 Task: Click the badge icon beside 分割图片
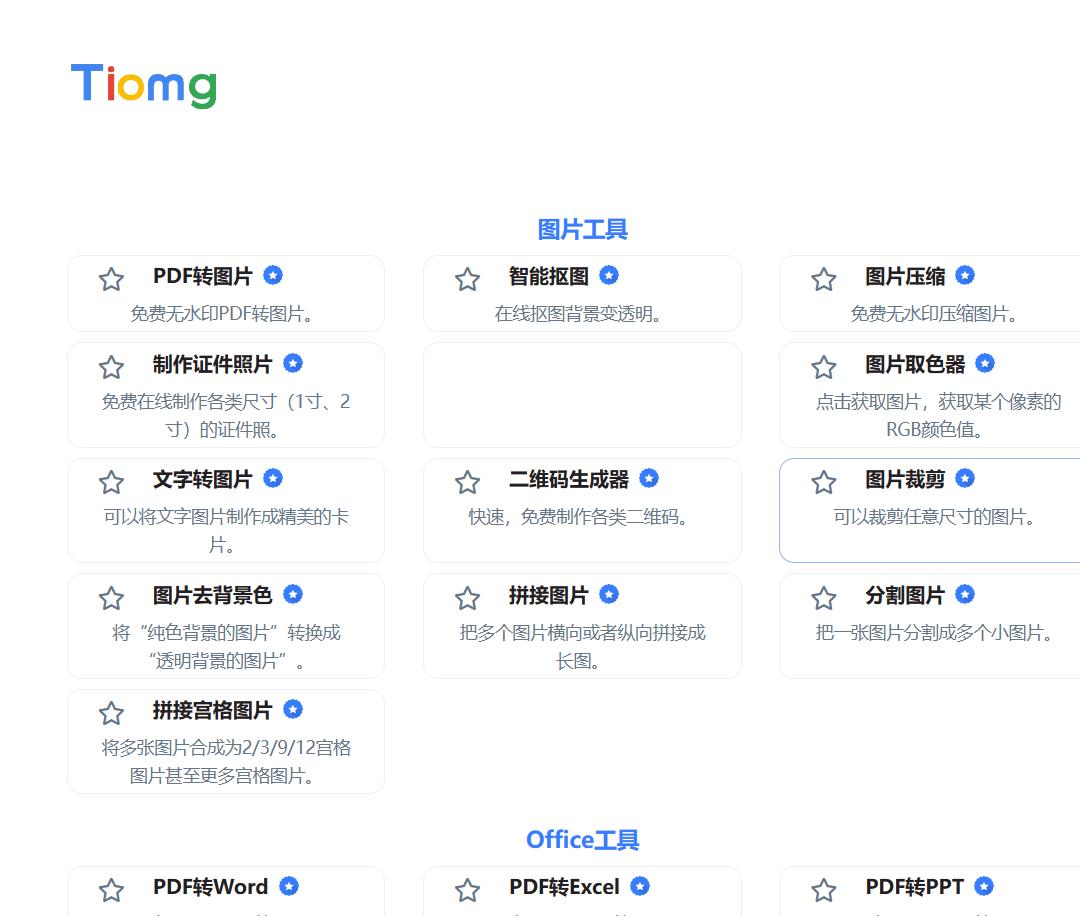964,594
